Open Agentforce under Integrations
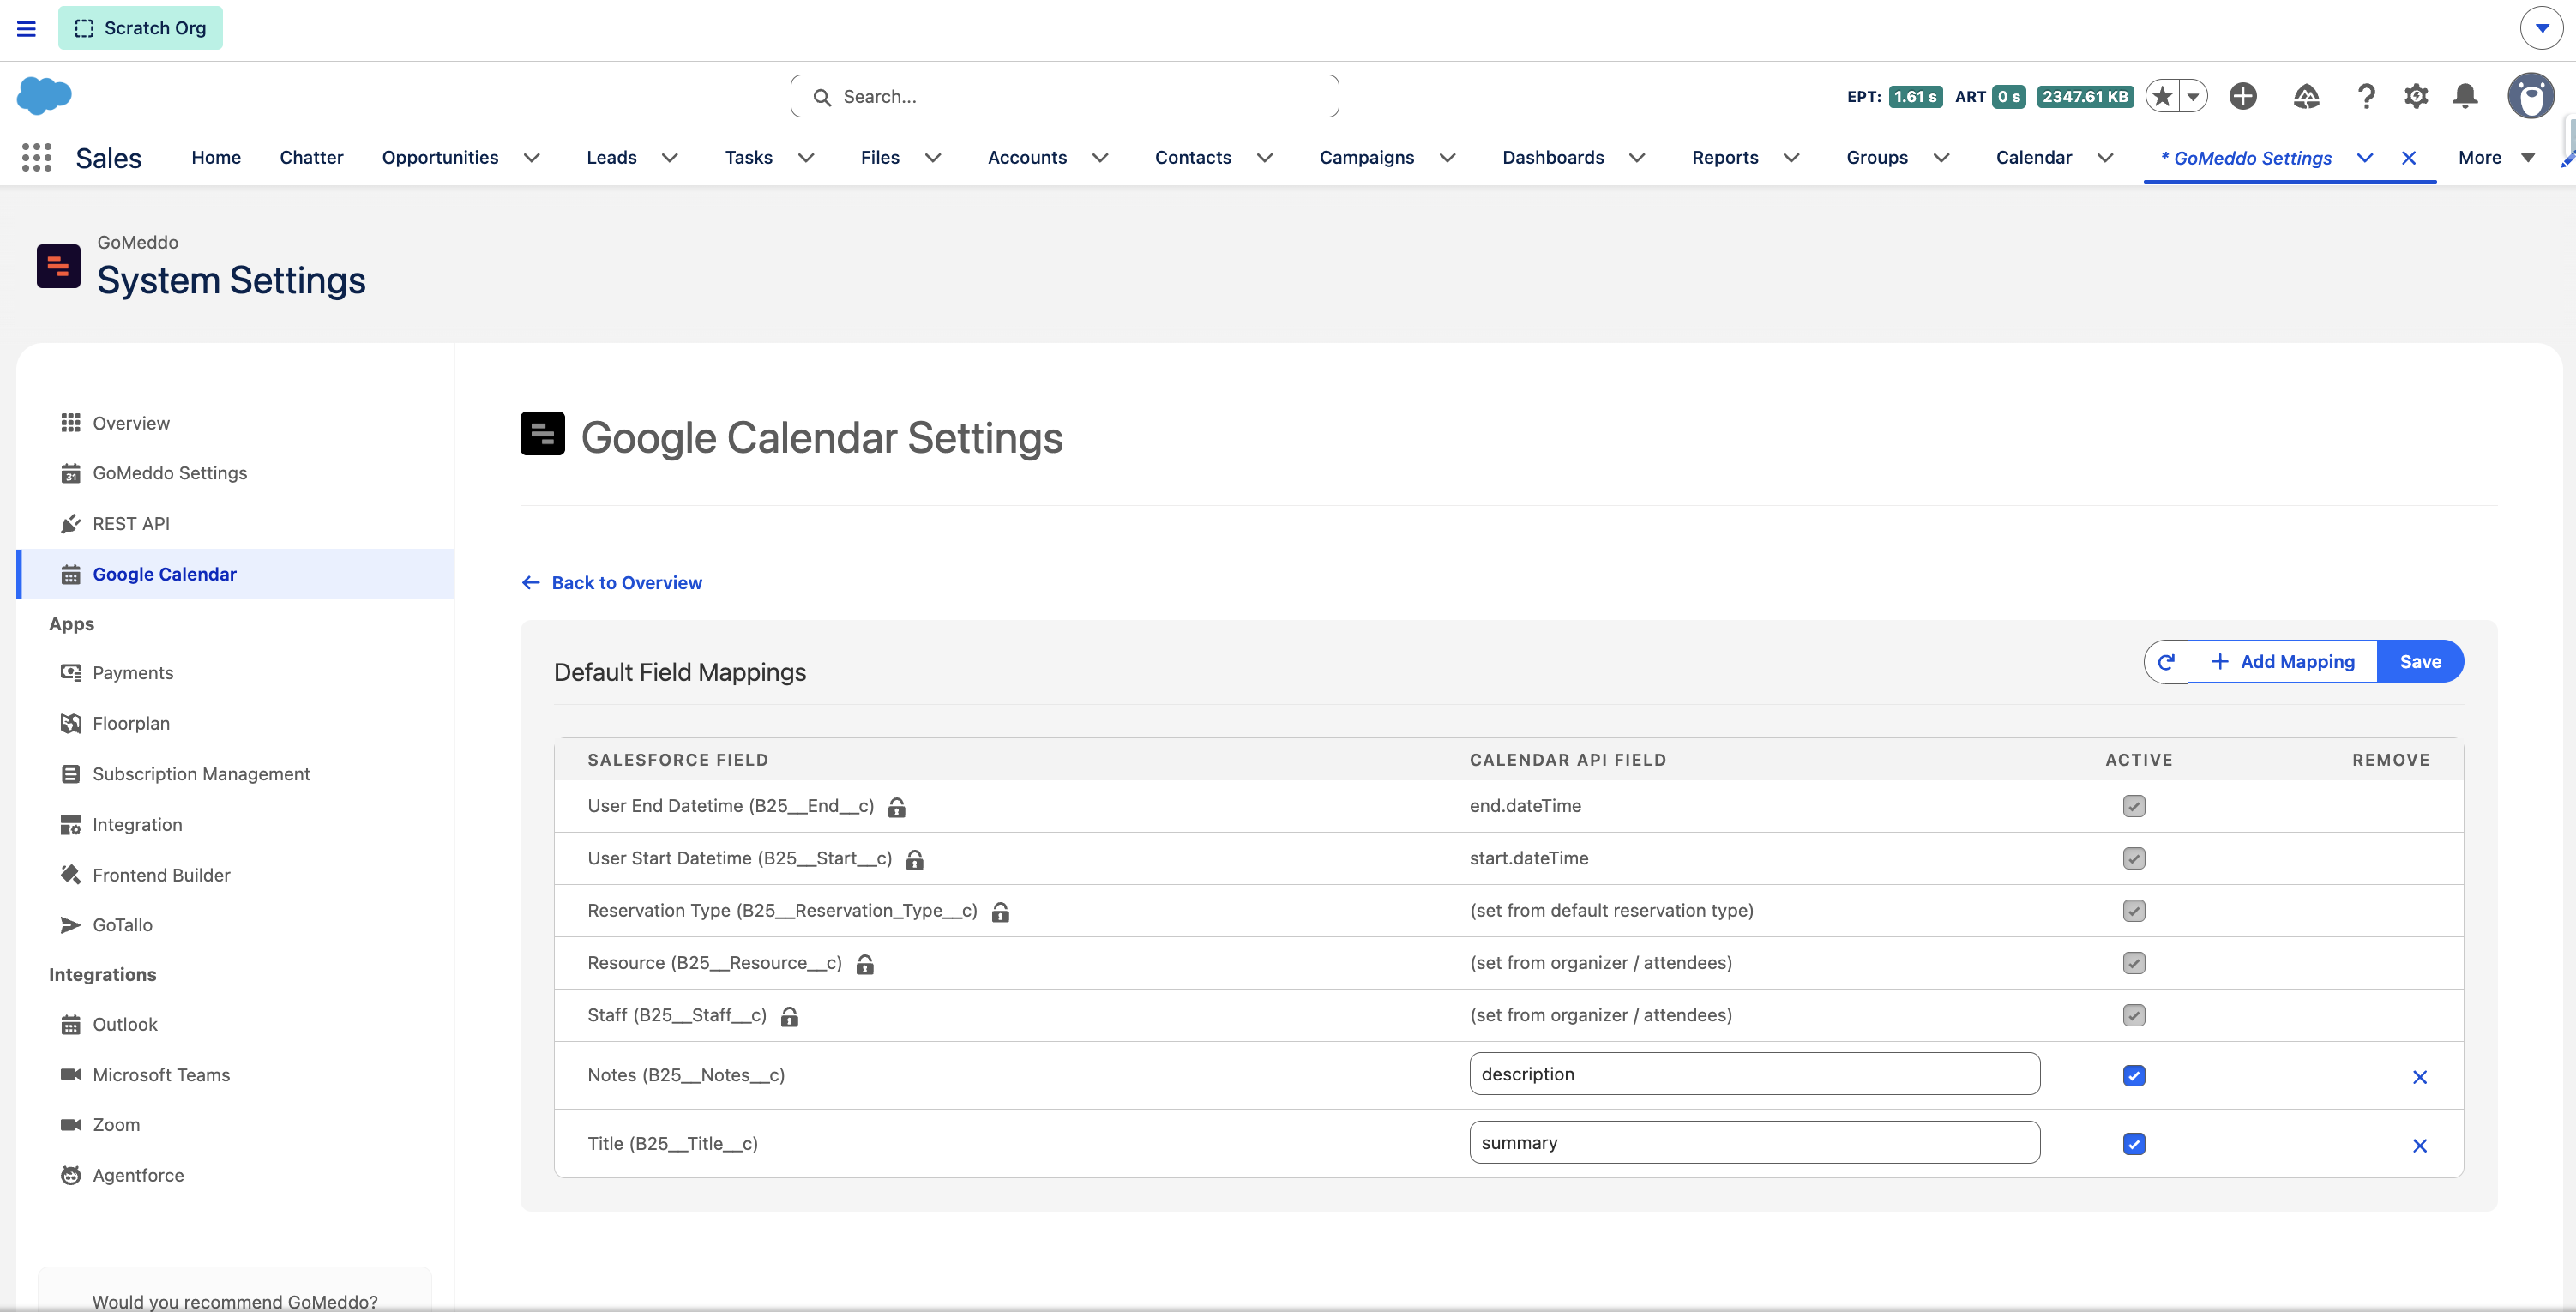 (138, 1175)
